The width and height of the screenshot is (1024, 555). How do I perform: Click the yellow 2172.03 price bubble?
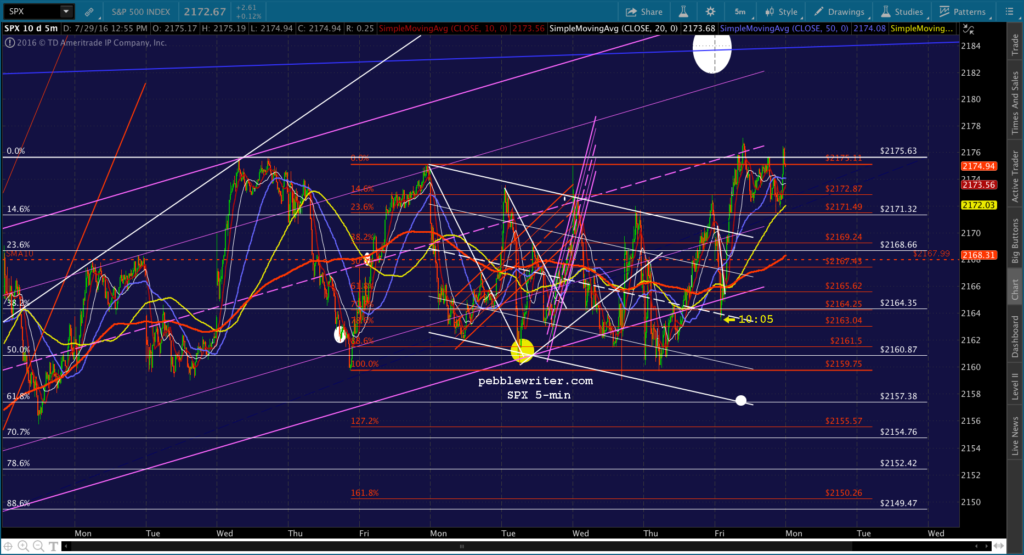click(x=978, y=205)
